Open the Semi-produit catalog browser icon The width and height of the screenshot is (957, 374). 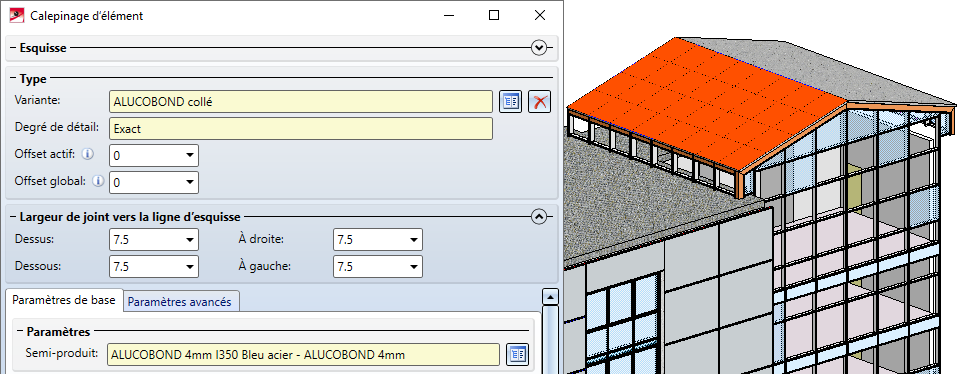click(518, 354)
